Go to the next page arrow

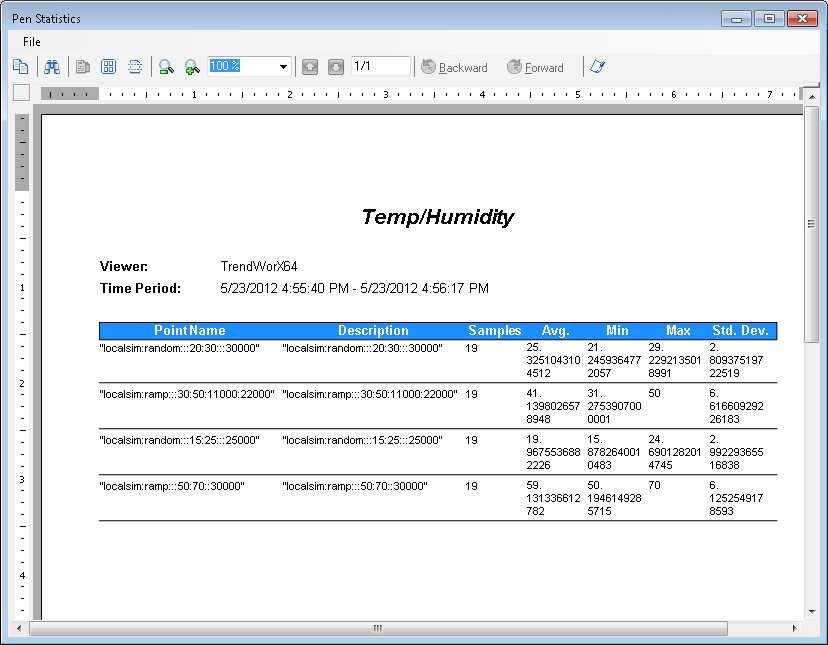coord(336,67)
